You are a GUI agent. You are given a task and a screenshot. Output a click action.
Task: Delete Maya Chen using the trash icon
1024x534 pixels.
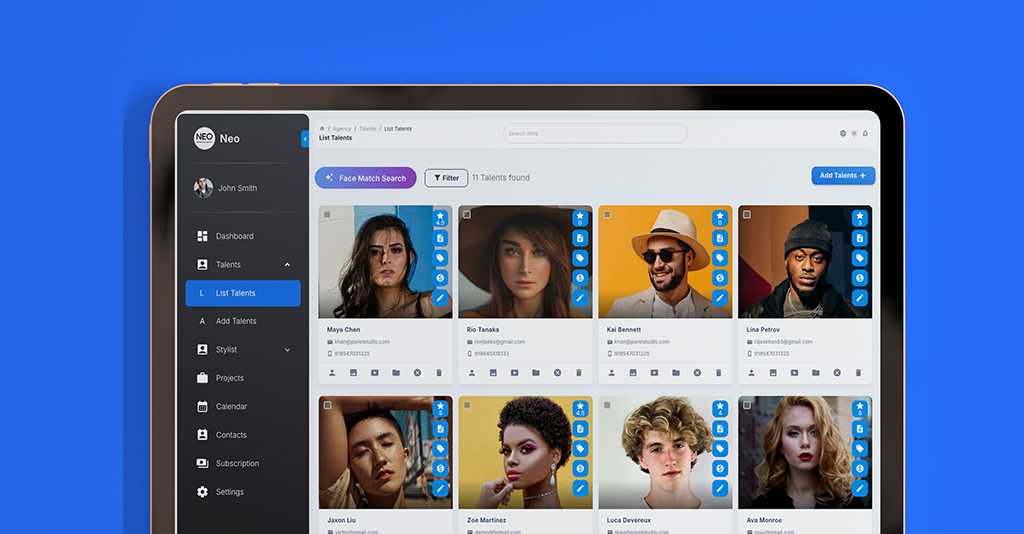pos(438,373)
